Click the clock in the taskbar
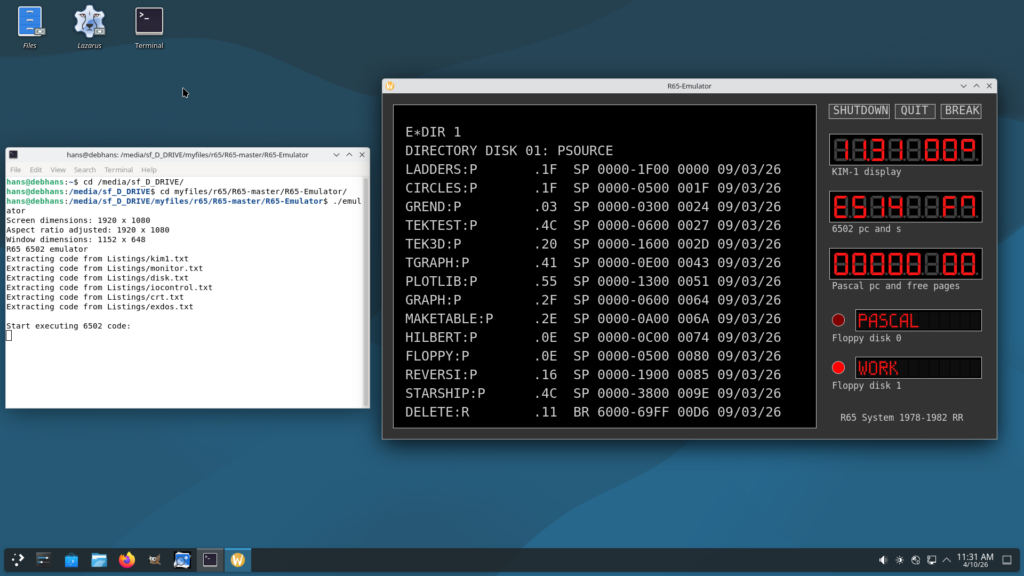 click(975, 560)
